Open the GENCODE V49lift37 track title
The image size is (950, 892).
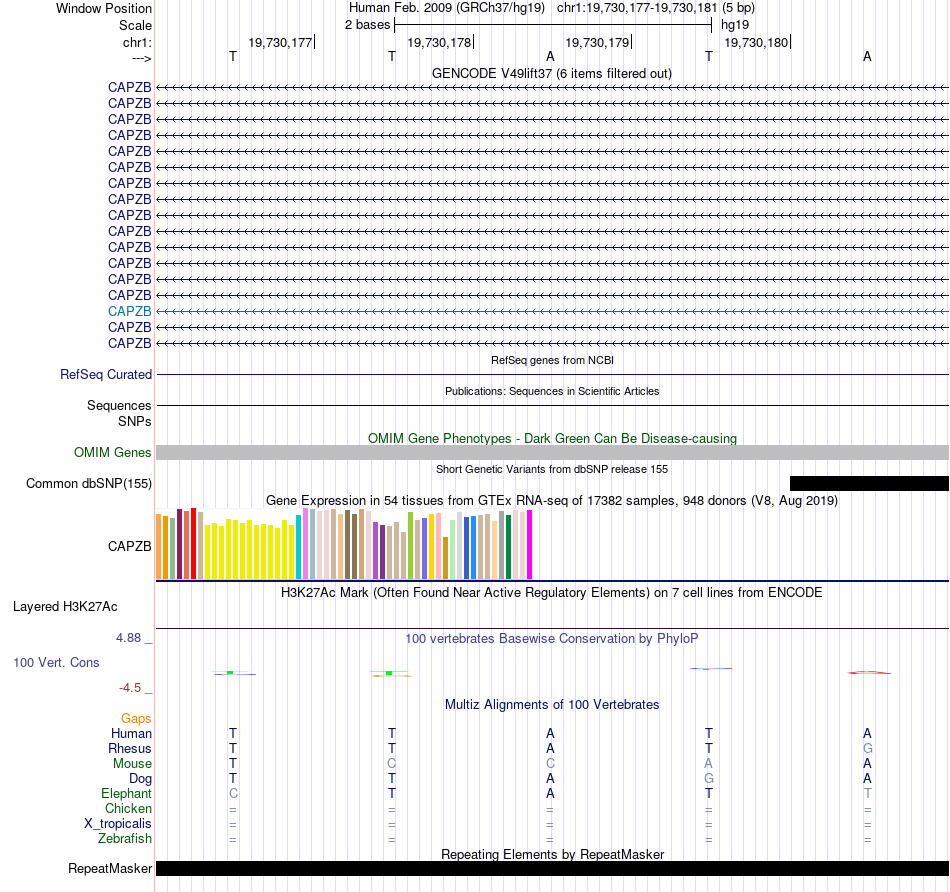(x=551, y=73)
